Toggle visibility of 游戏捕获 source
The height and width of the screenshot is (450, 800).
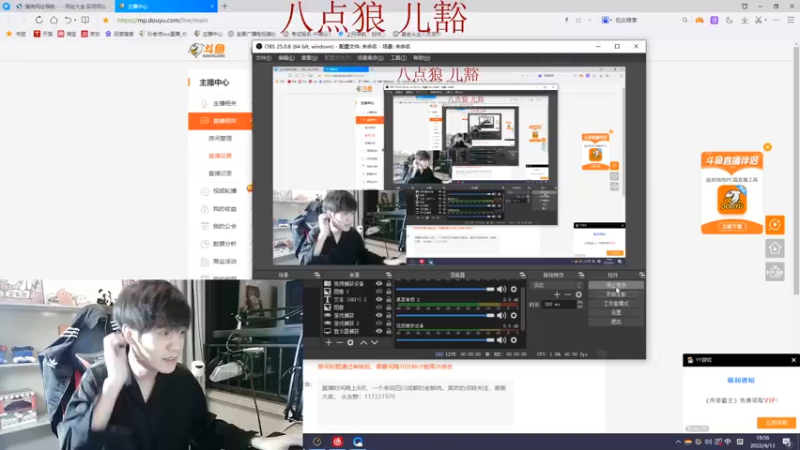[379, 315]
